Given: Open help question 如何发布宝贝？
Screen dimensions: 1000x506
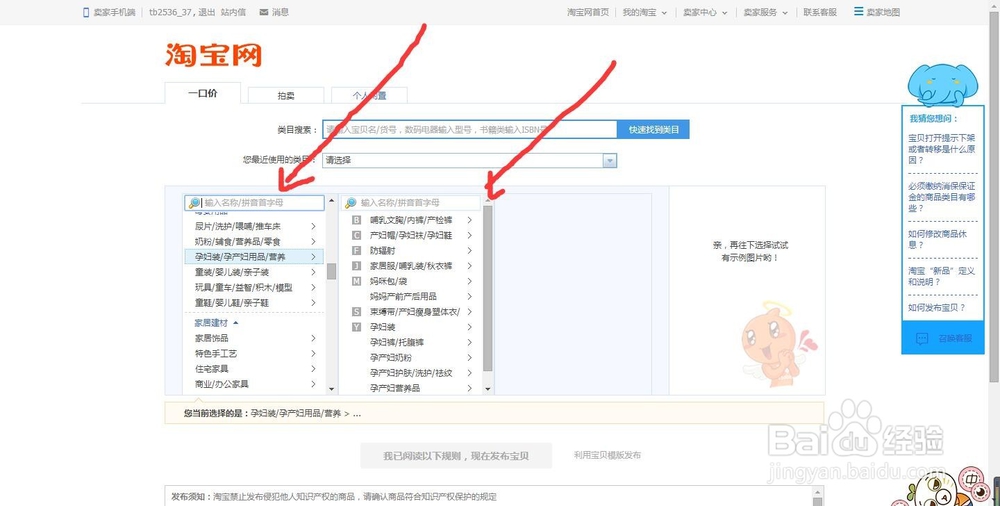Looking at the screenshot, I should (x=937, y=308).
